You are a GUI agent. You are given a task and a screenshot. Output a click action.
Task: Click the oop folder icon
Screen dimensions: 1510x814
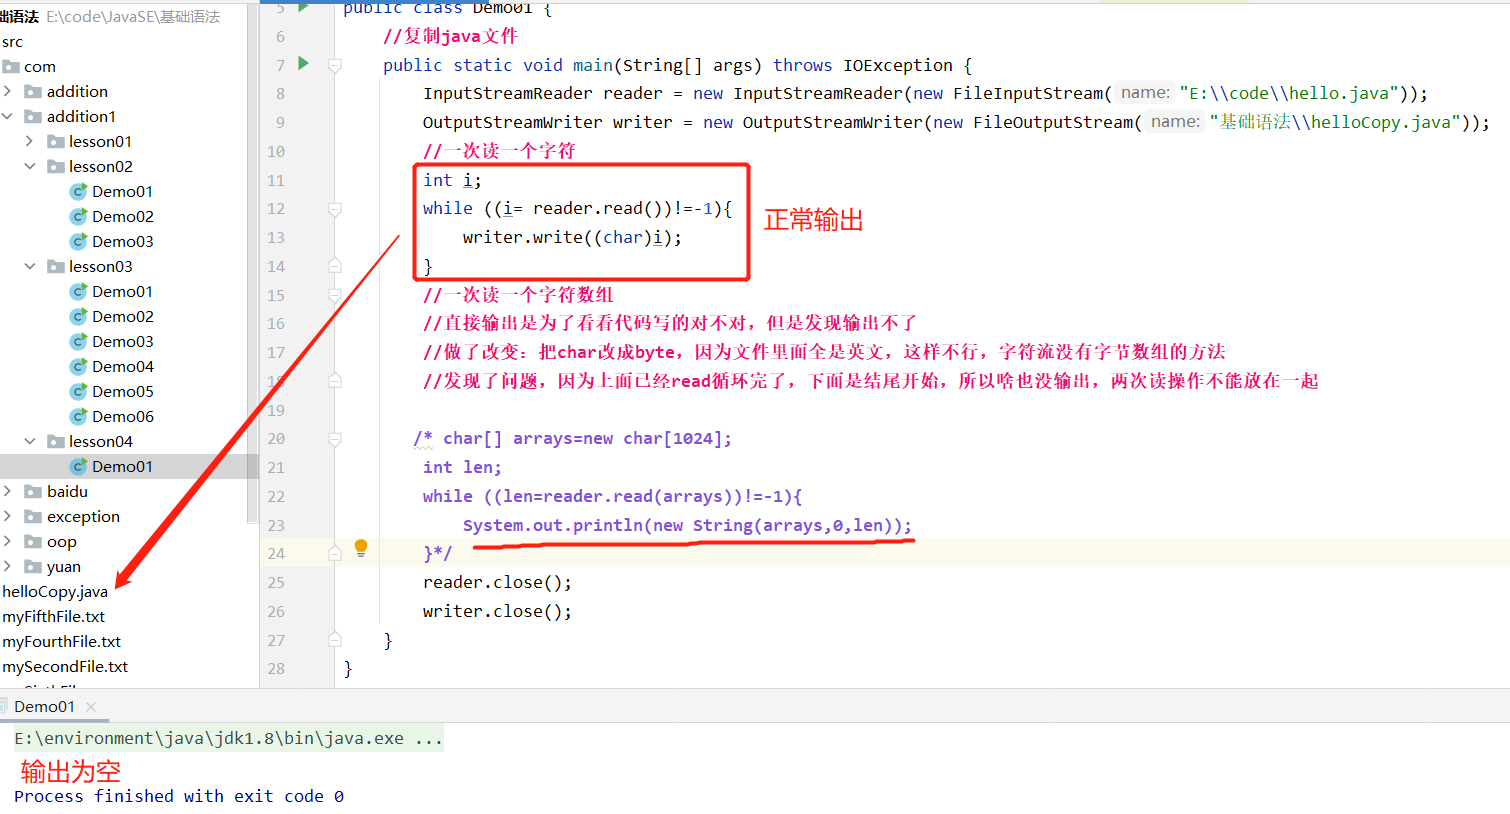(33, 541)
